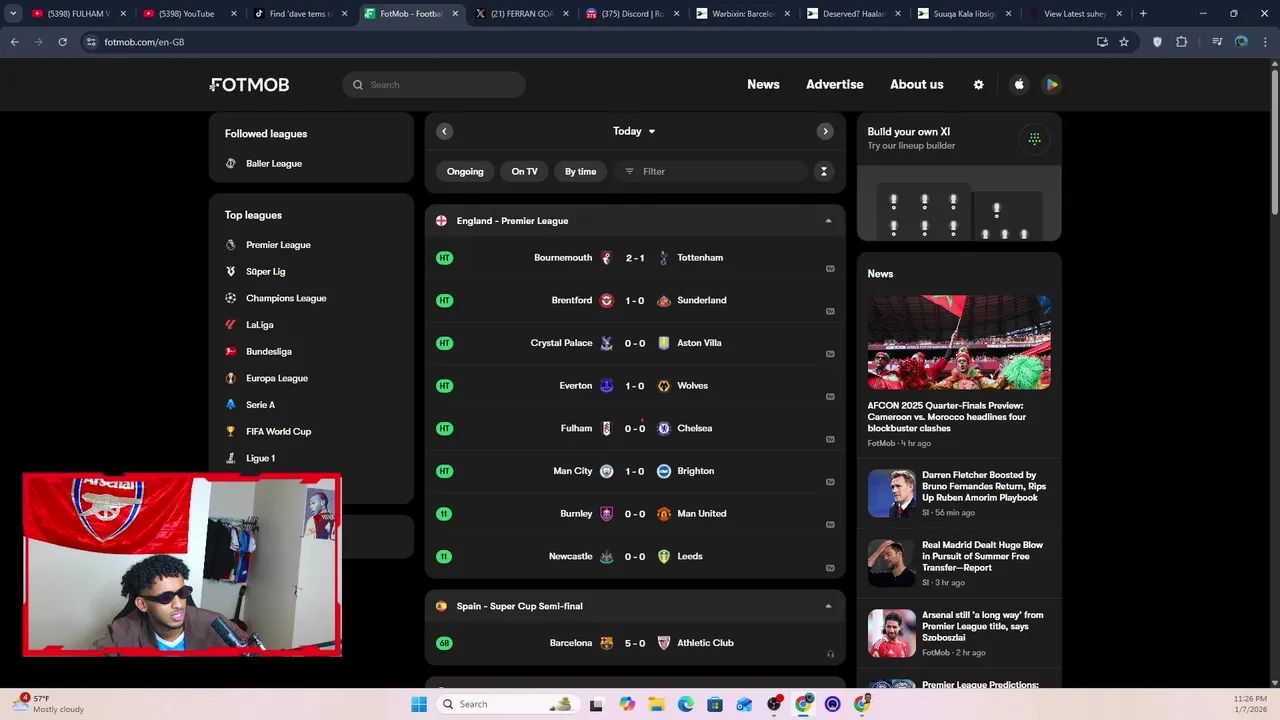Click the Bundesliga logo icon
The width and height of the screenshot is (1280, 720).
click(x=231, y=352)
